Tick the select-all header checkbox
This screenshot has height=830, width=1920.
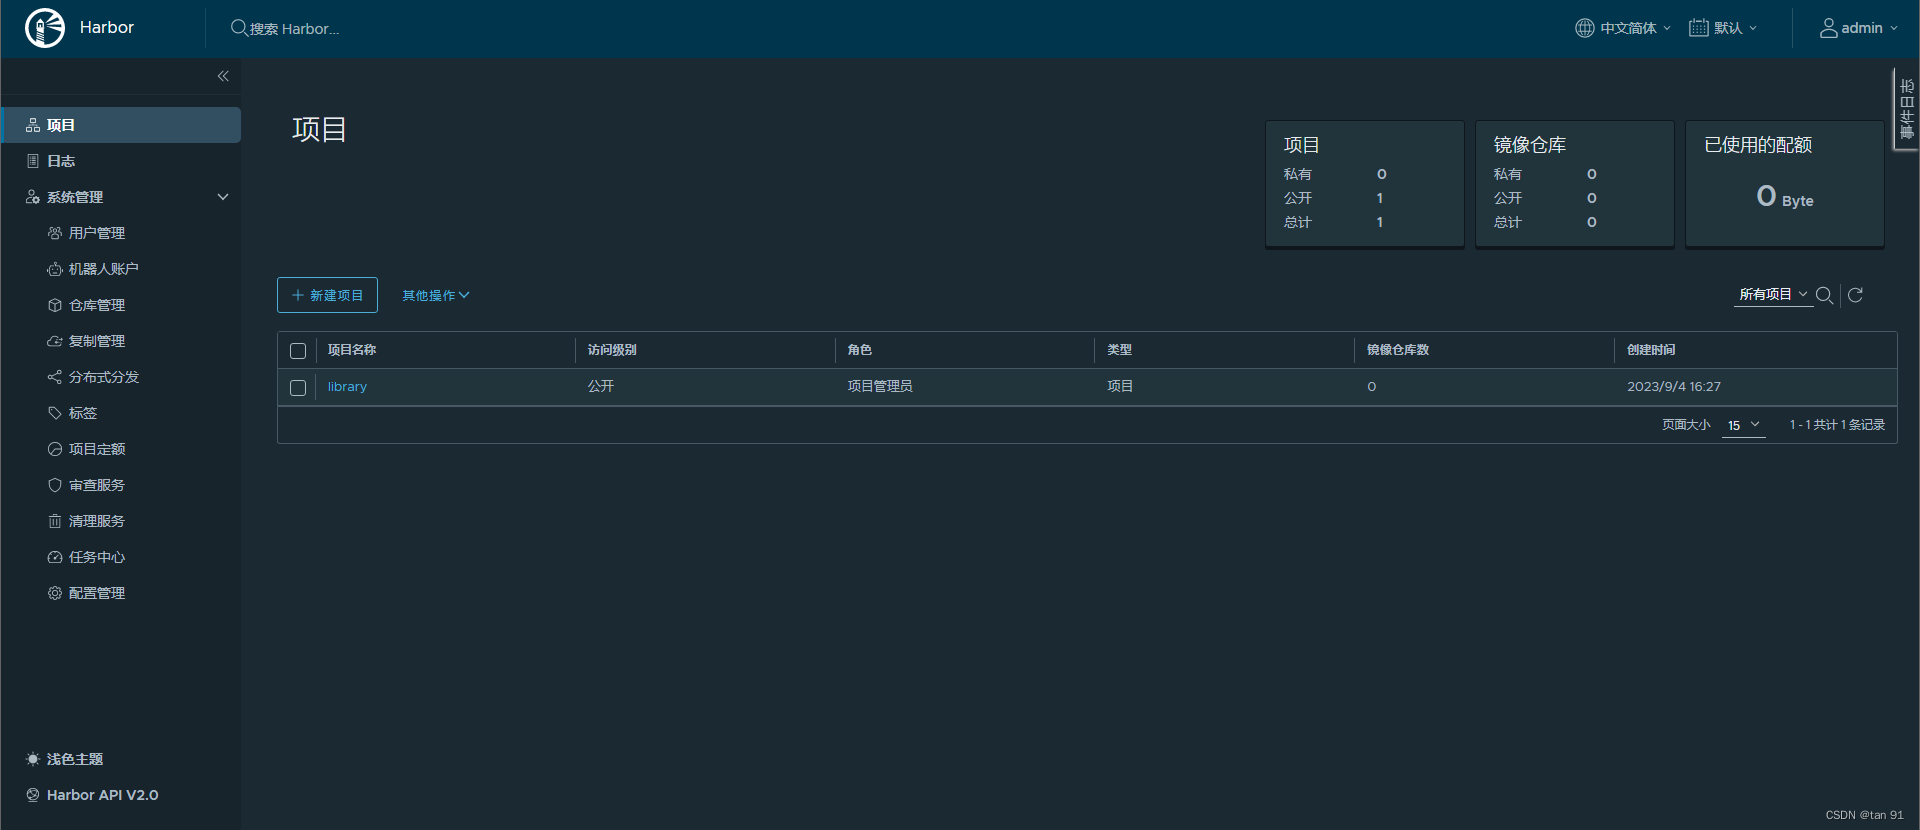click(x=298, y=351)
